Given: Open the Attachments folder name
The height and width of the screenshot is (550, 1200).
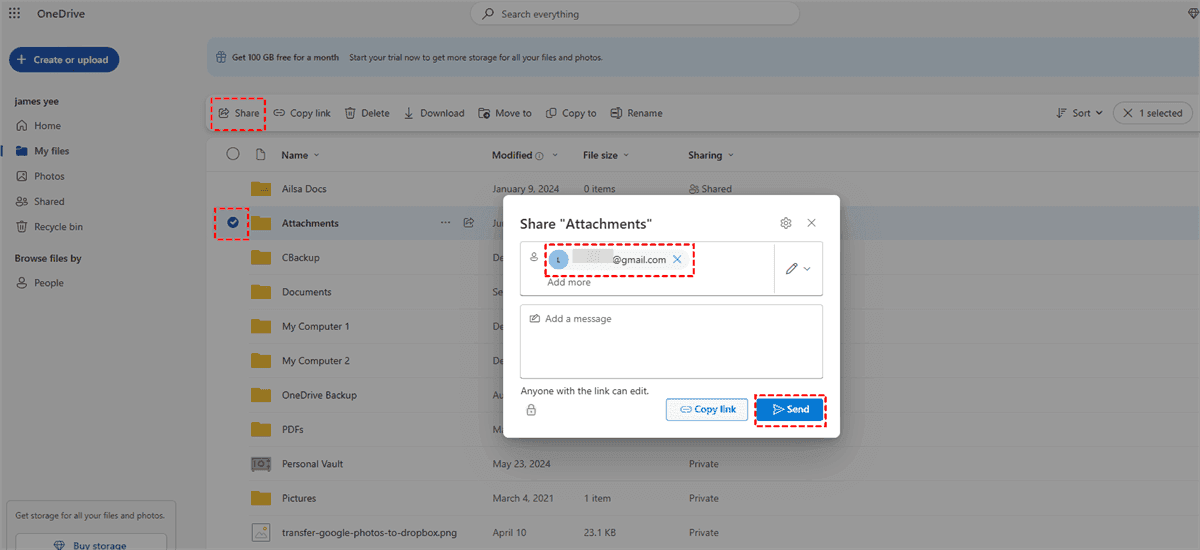Looking at the screenshot, I should click(310, 223).
